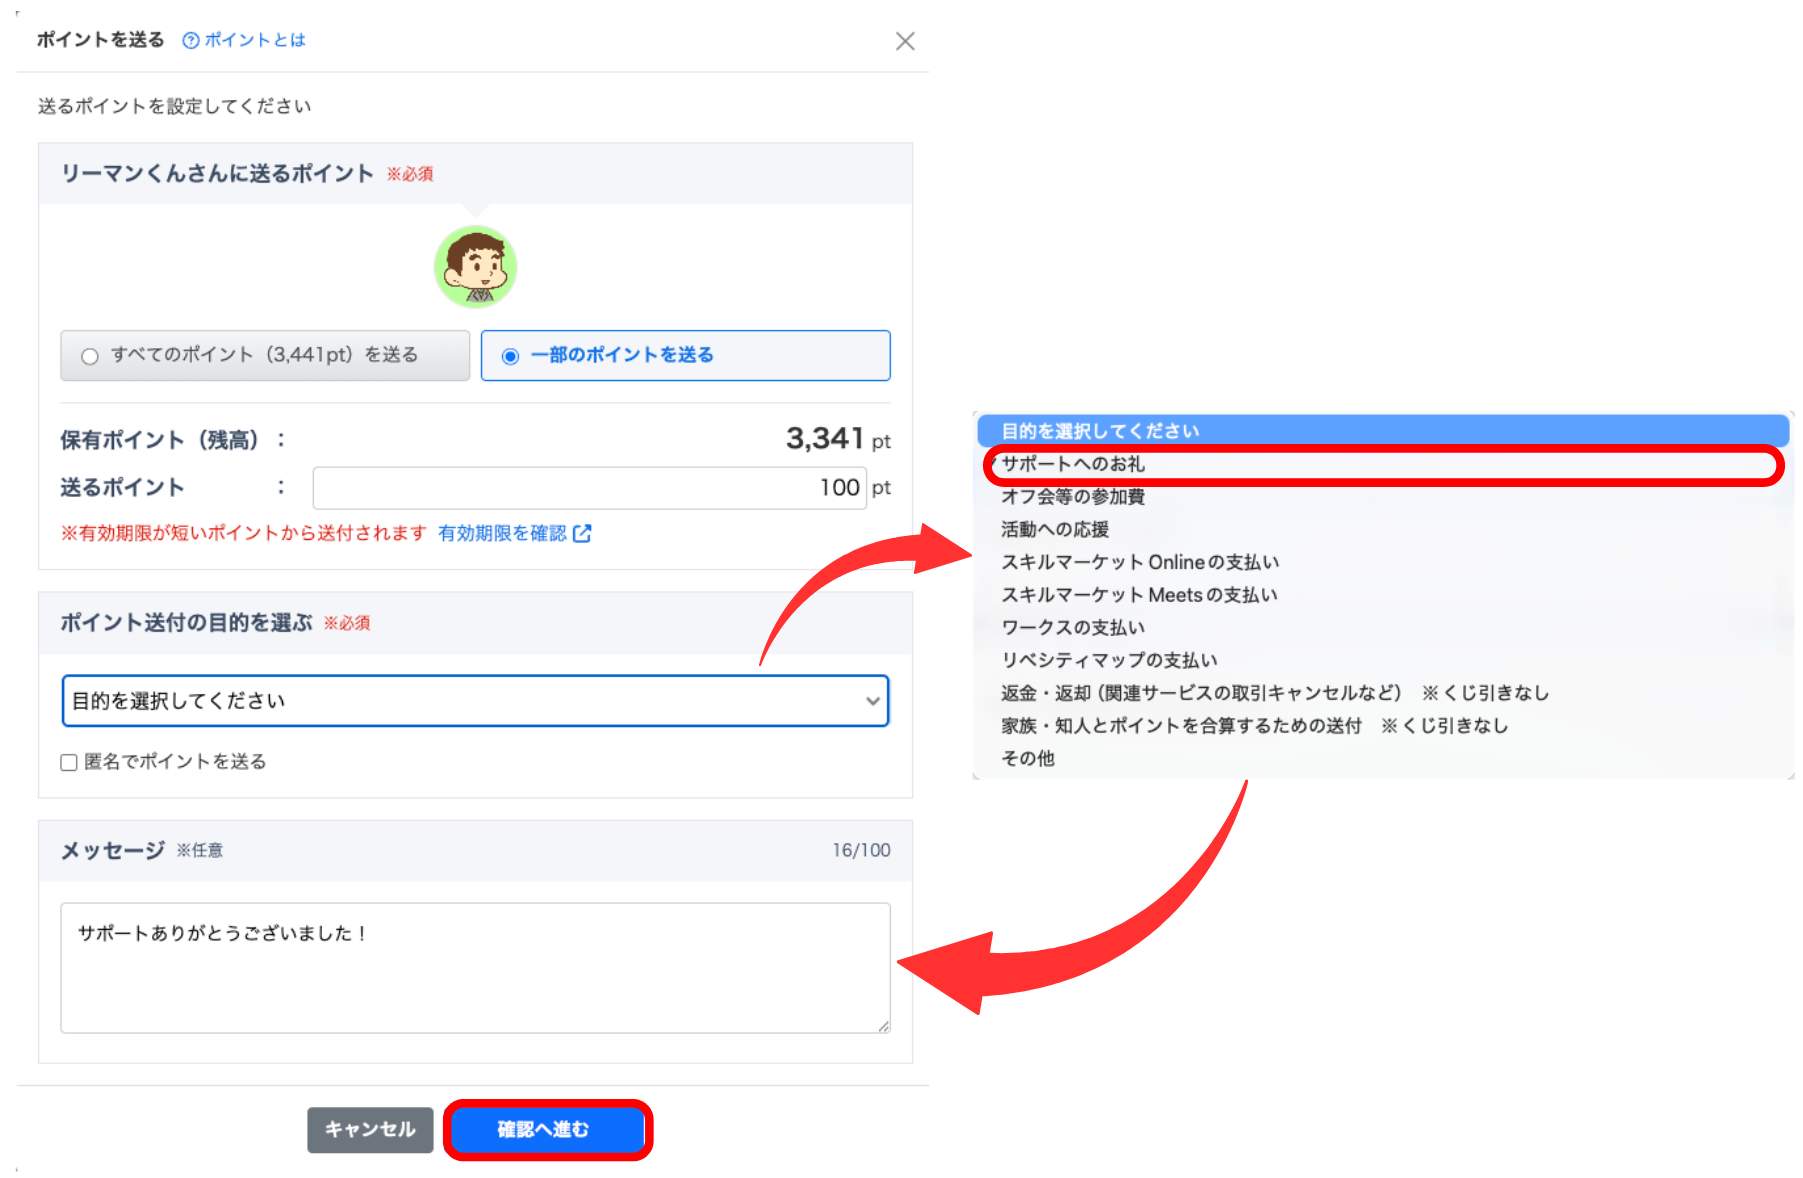Click the chevron on the purpose selector

[x=875, y=701]
